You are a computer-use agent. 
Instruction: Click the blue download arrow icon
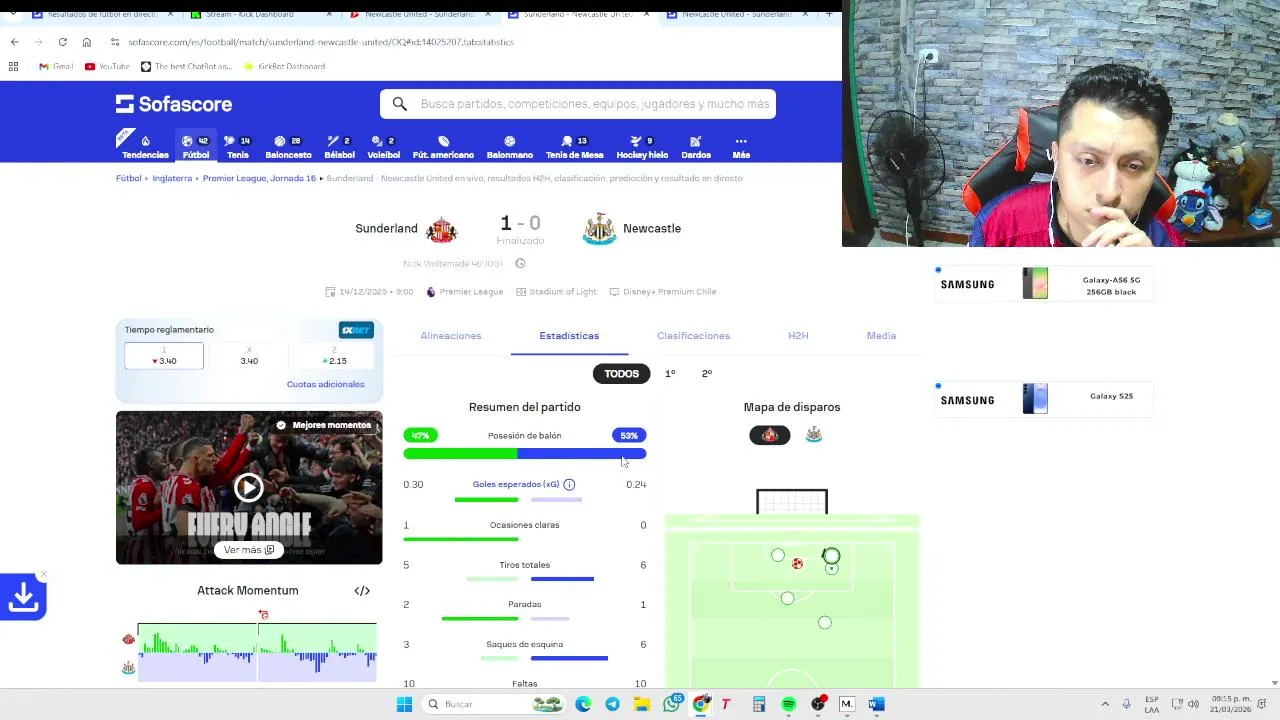[x=23, y=598]
